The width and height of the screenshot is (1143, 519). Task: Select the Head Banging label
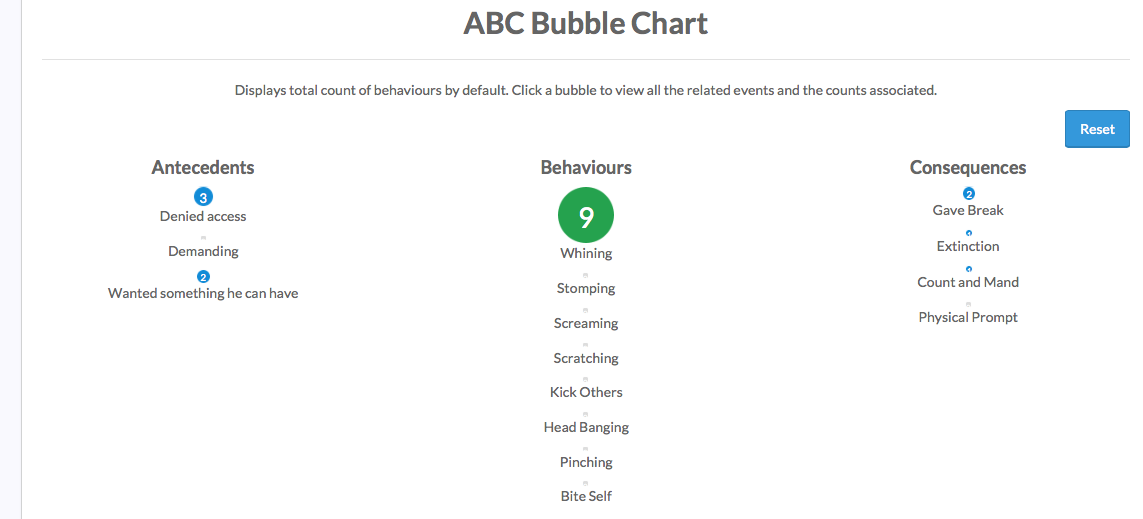[586, 427]
